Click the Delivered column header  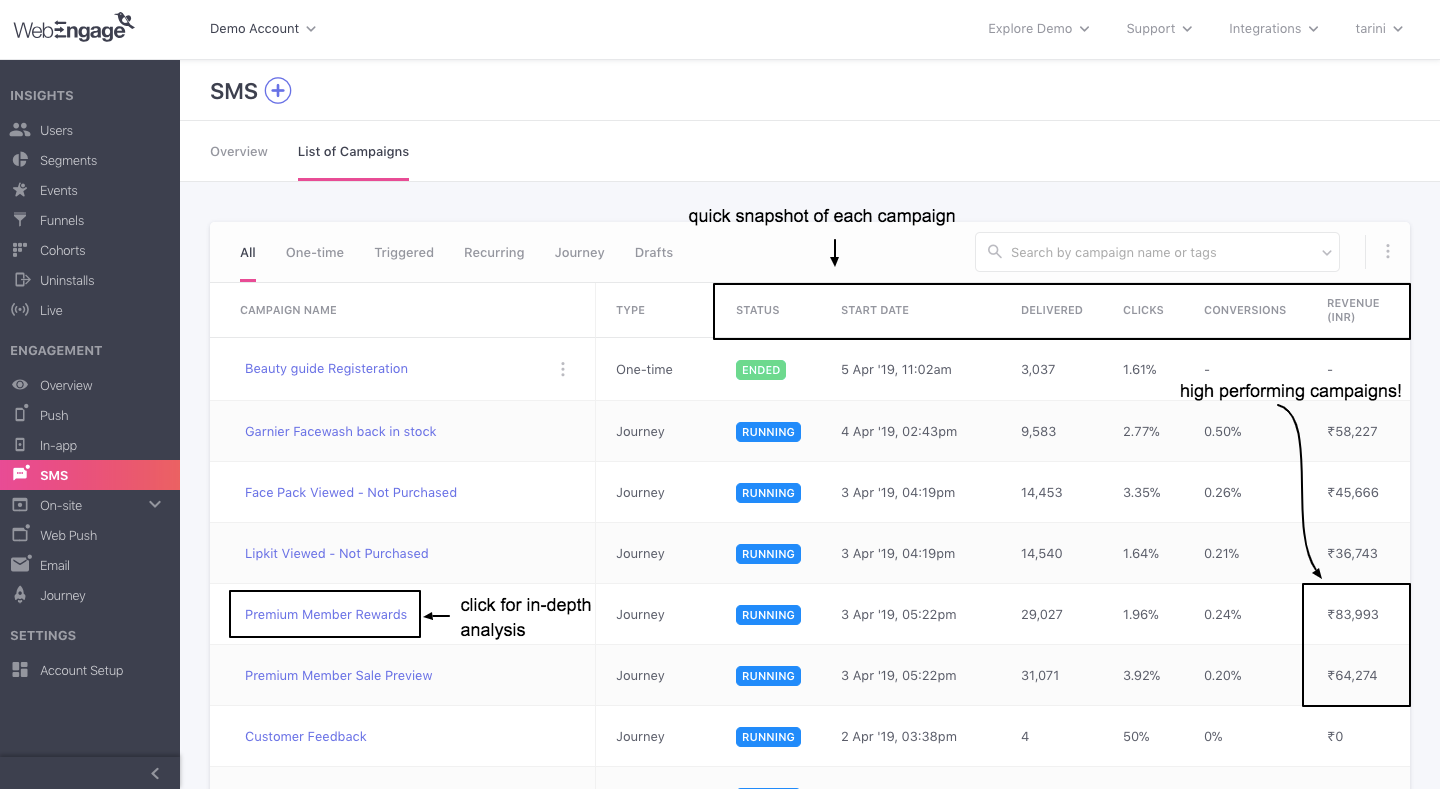(x=1052, y=310)
